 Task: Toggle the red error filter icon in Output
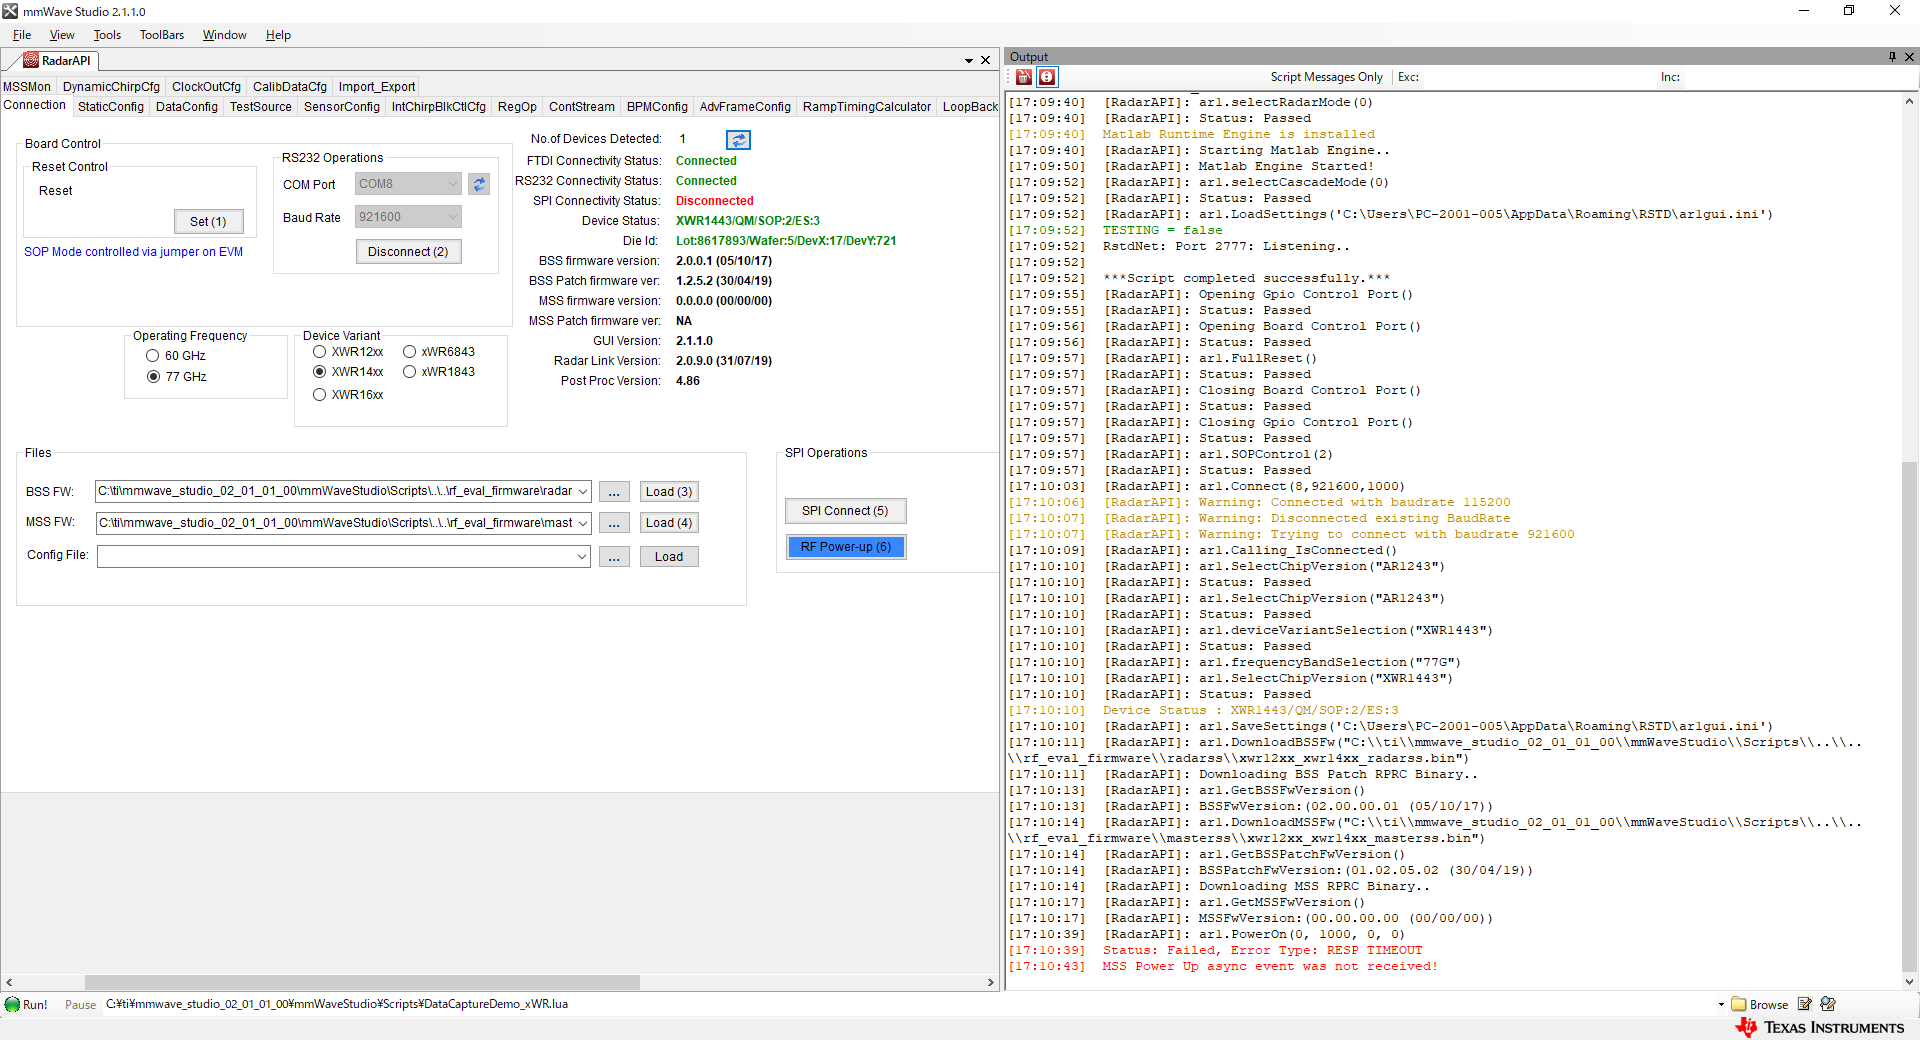(x=1047, y=77)
